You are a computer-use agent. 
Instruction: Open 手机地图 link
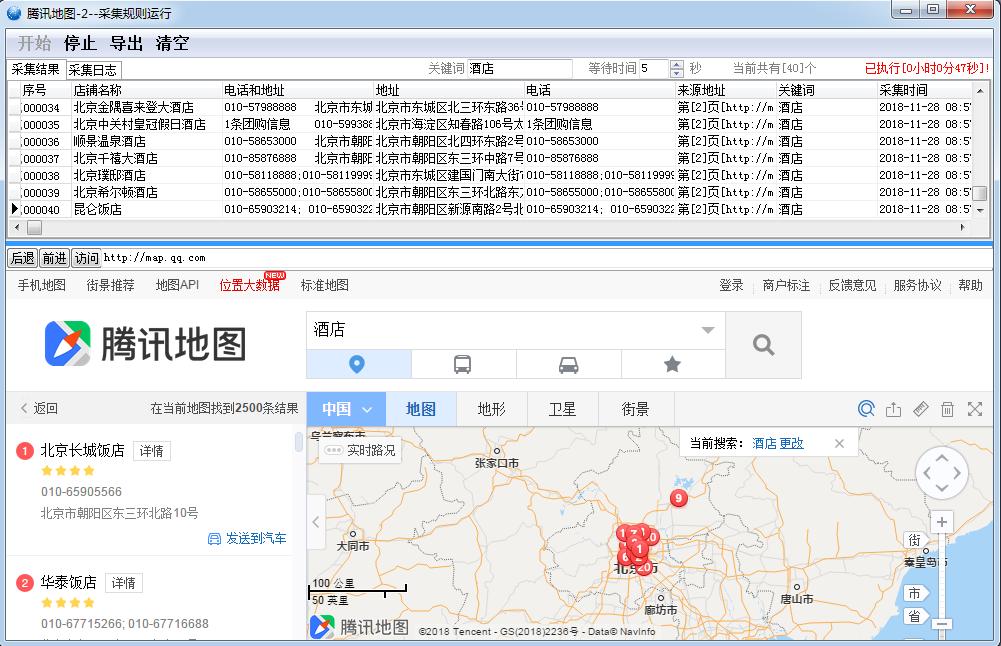point(41,285)
